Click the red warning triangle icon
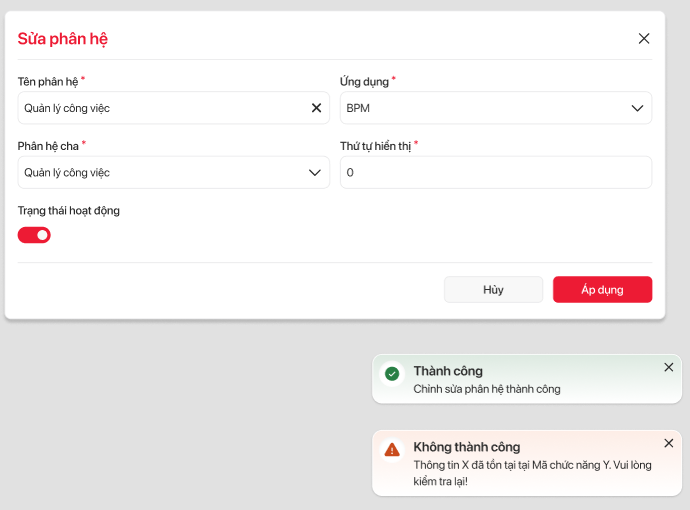Image resolution: width=690 pixels, height=510 pixels. [392, 450]
